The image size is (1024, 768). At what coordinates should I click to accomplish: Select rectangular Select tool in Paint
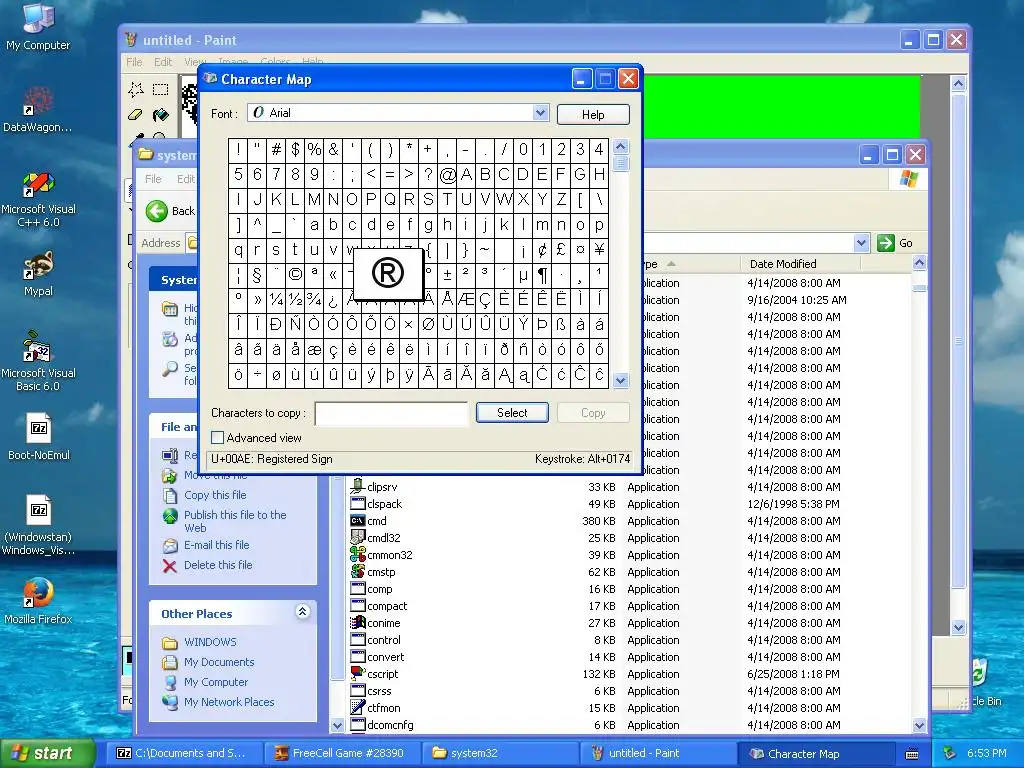160,89
